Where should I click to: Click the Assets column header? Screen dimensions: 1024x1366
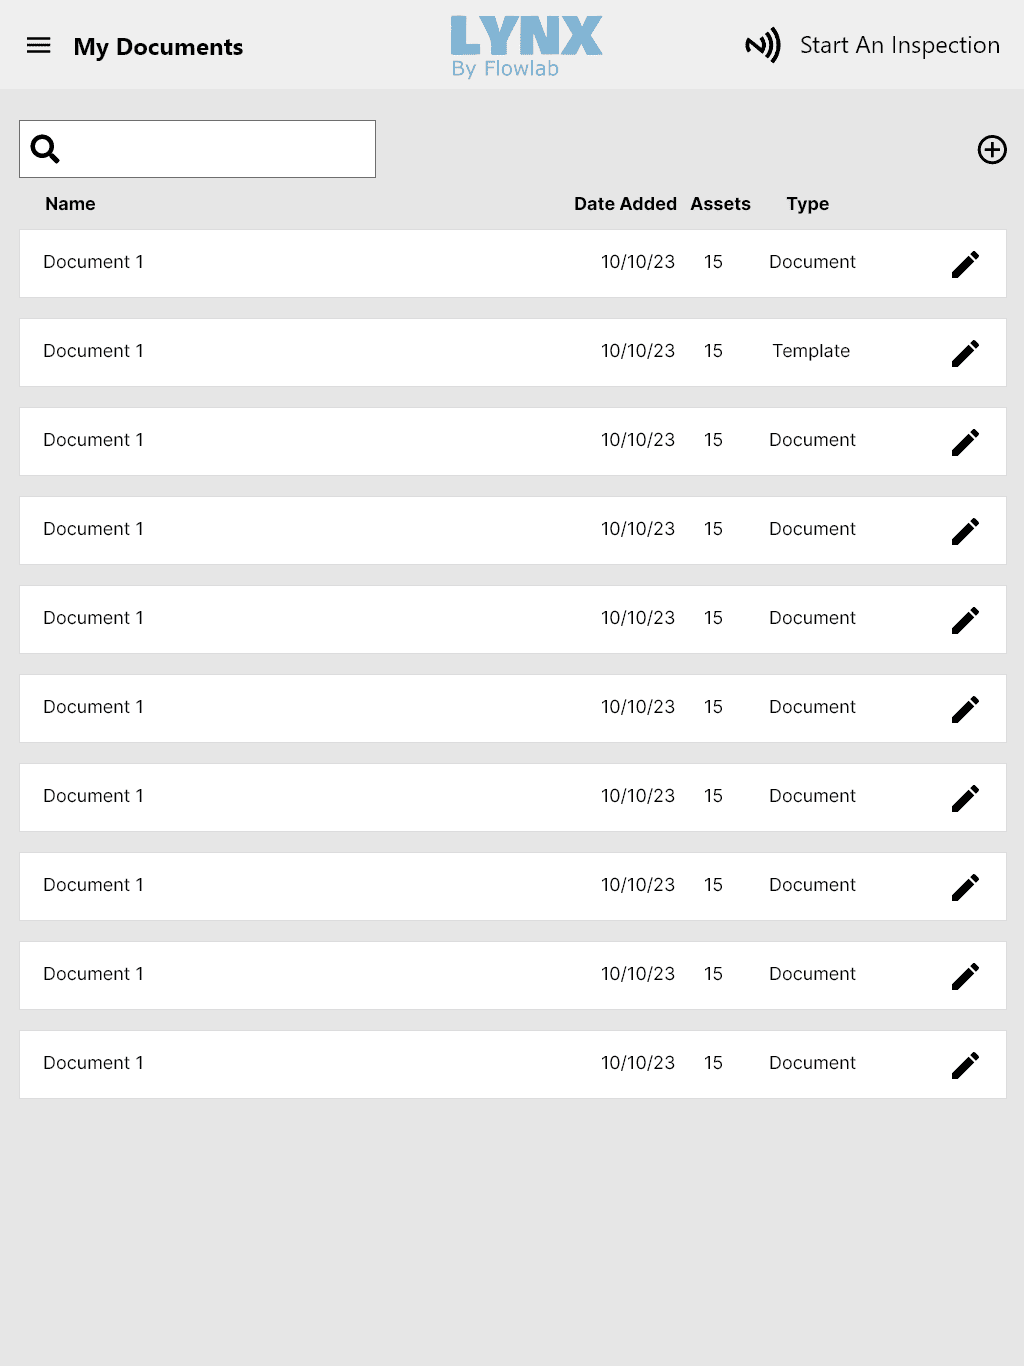click(720, 204)
